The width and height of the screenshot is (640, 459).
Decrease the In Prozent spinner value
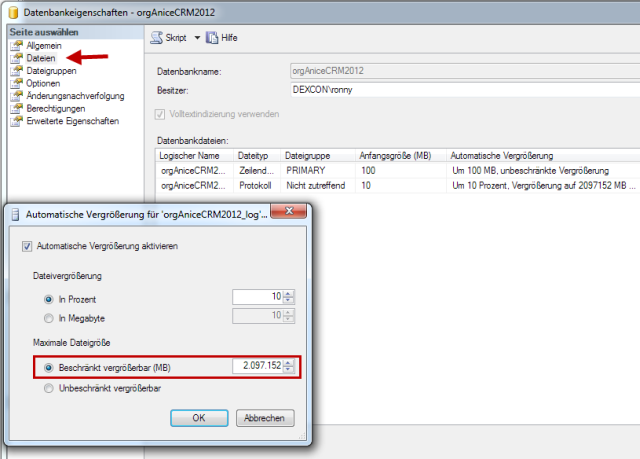(288, 300)
